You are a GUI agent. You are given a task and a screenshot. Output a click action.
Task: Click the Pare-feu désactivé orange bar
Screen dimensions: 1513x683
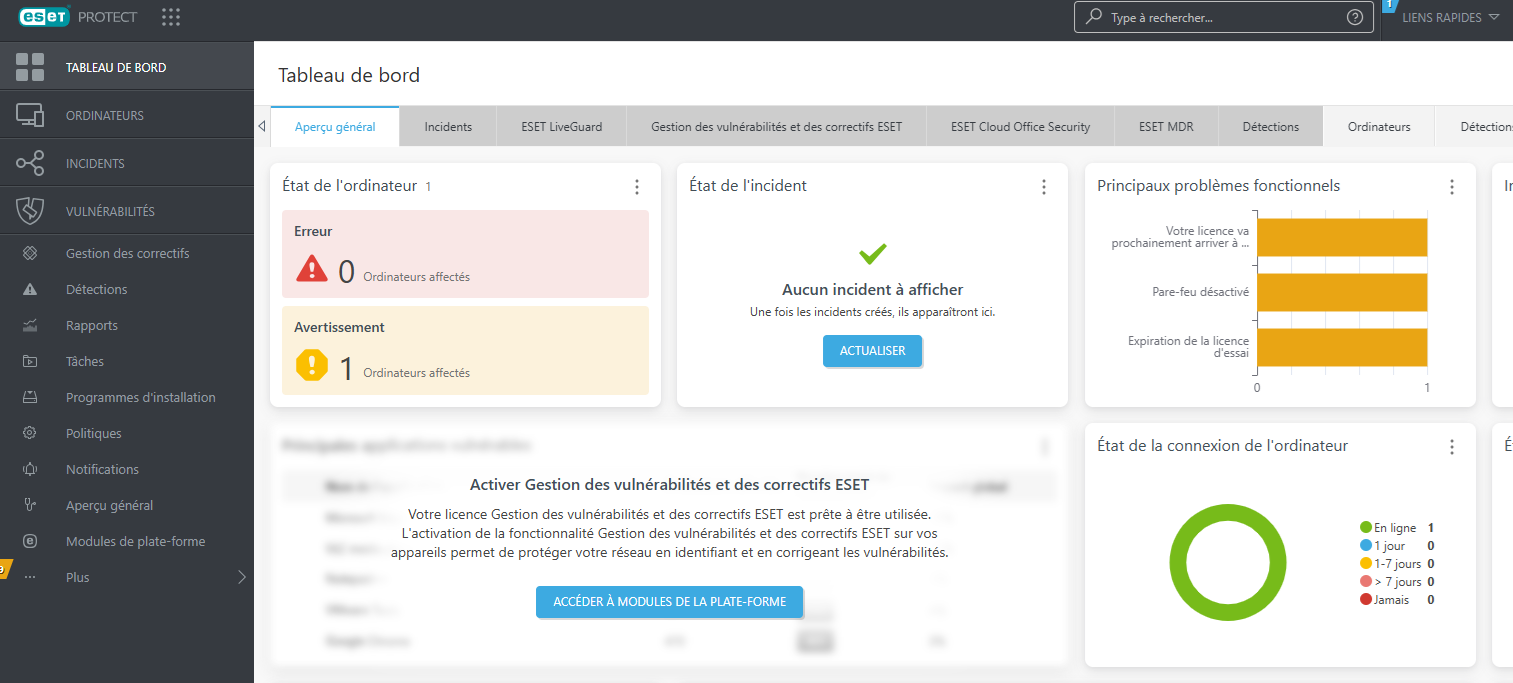point(1342,292)
